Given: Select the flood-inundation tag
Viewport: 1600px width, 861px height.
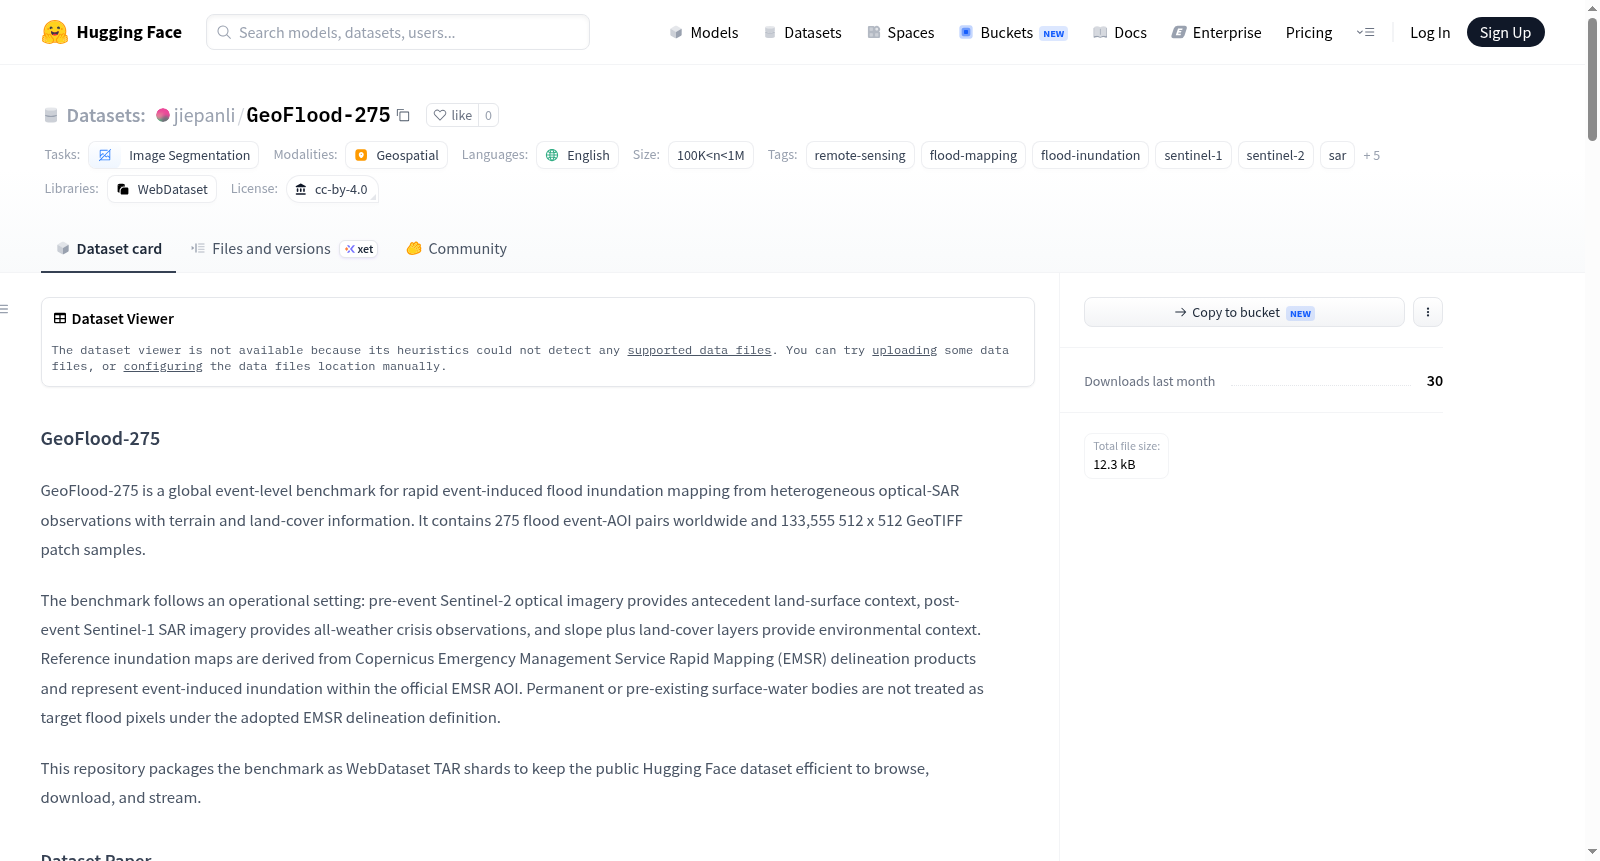Looking at the screenshot, I should (x=1090, y=155).
